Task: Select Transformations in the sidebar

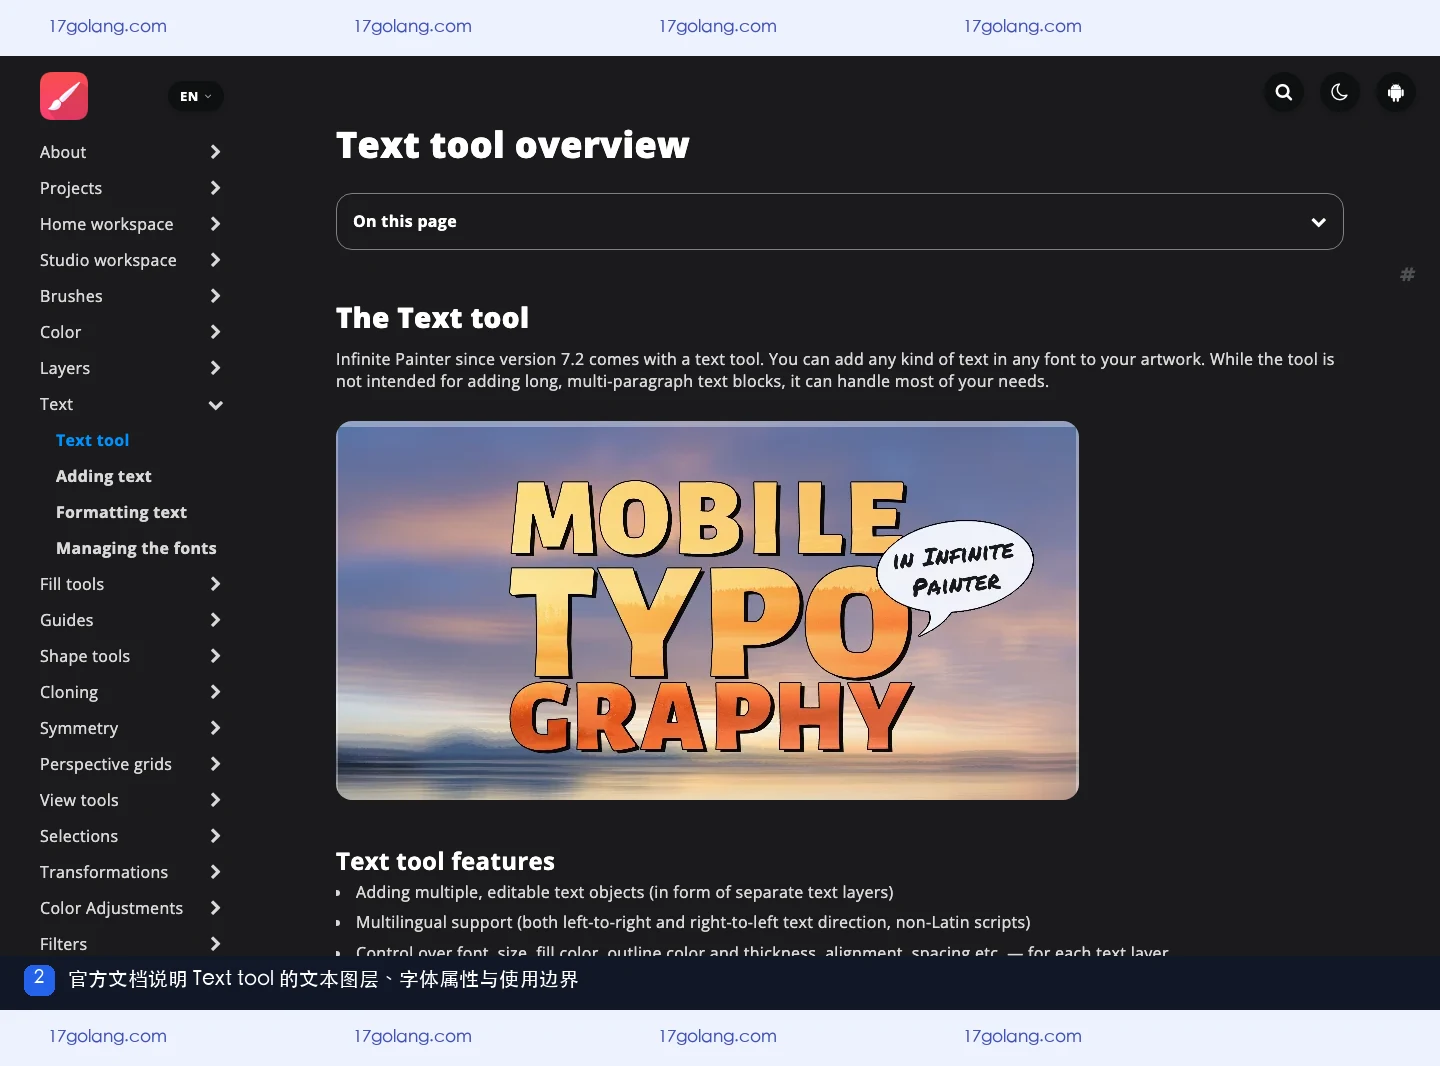Action: click(x=104, y=872)
